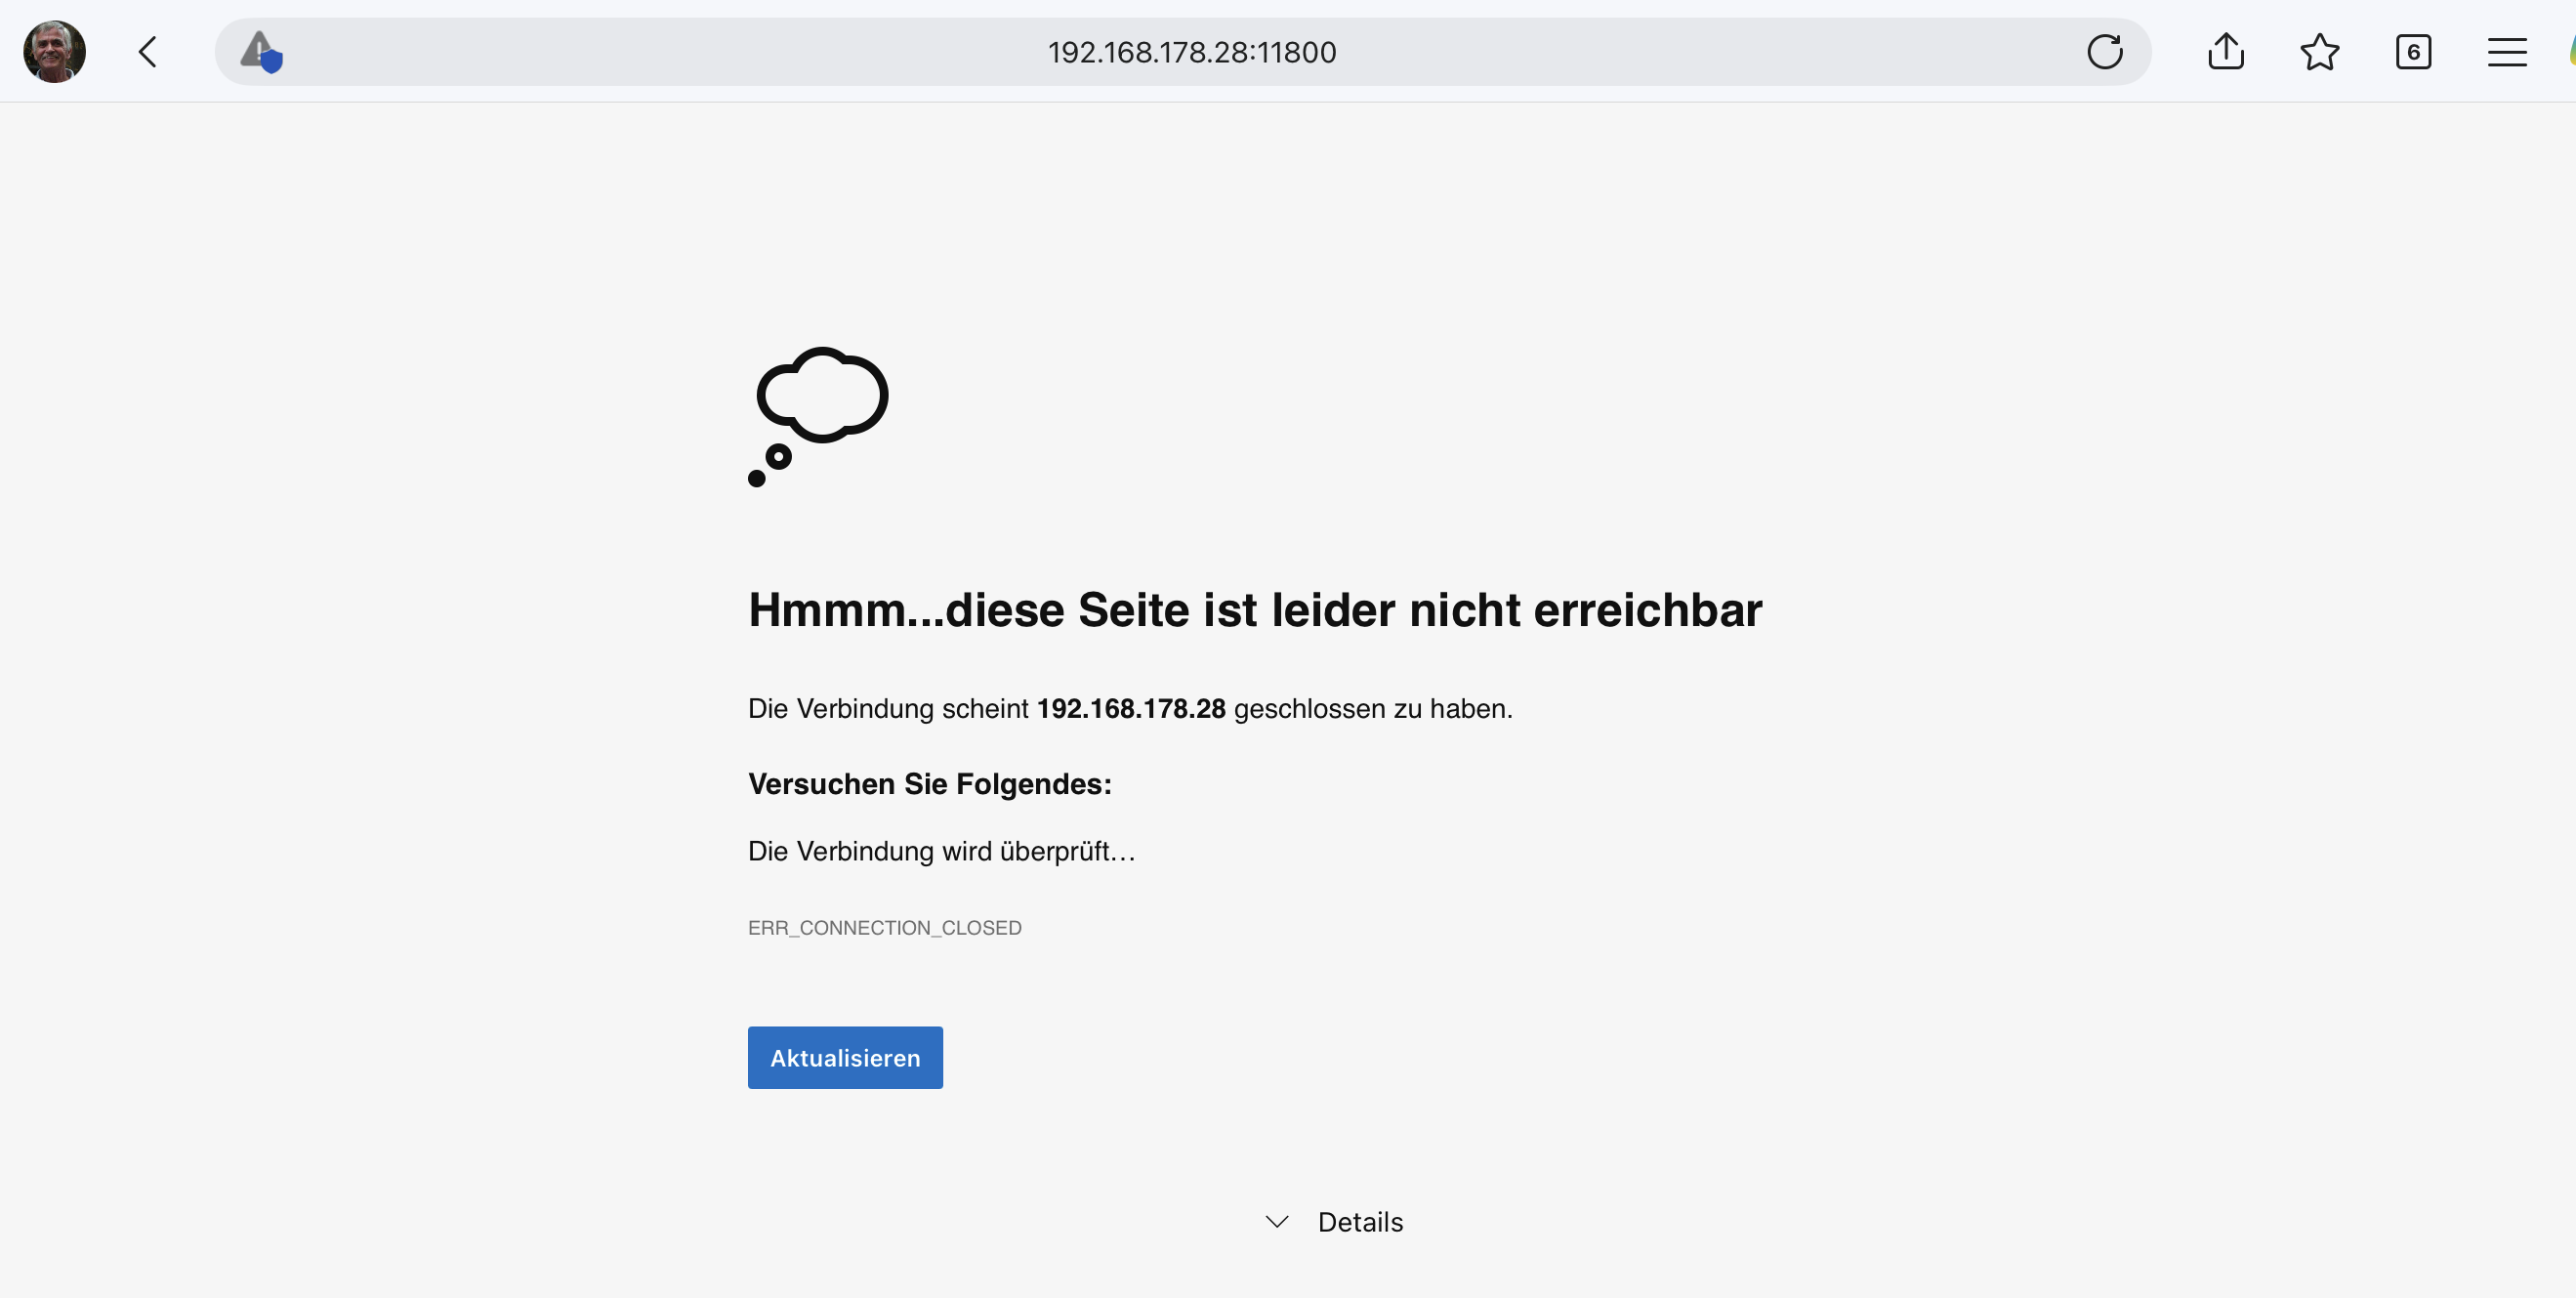Image resolution: width=2576 pixels, height=1298 pixels.
Task: Click the site security warning shield icon
Action: point(261,52)
